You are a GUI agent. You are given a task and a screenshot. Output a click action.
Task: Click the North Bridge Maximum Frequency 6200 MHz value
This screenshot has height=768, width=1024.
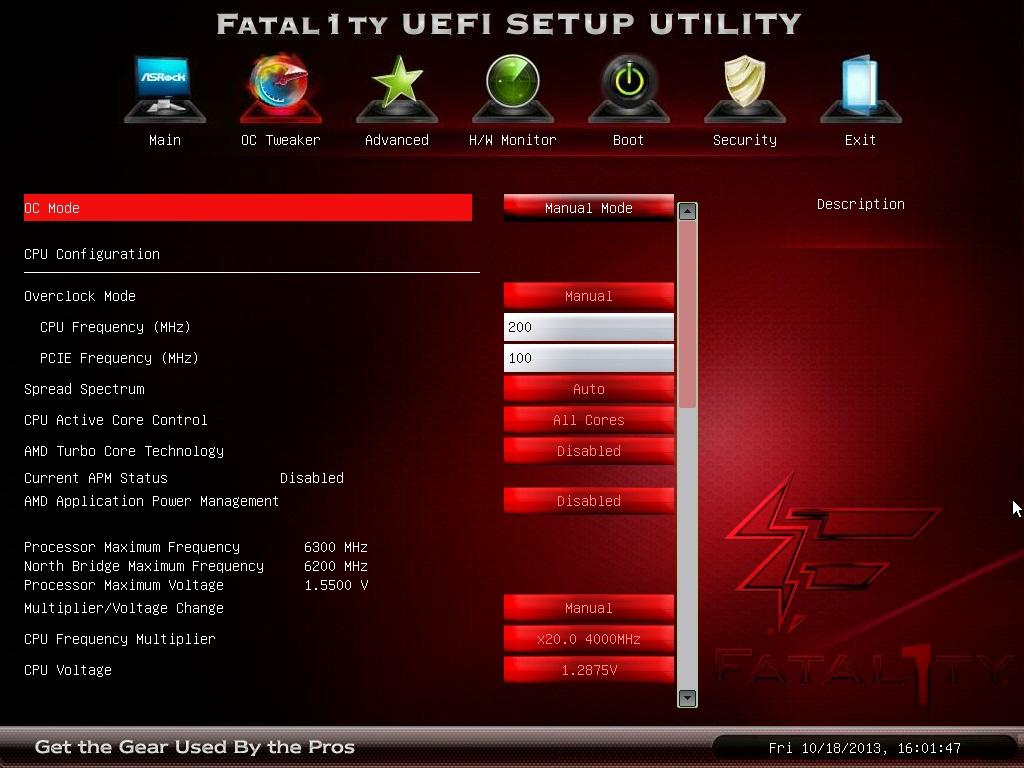point(336,566)
